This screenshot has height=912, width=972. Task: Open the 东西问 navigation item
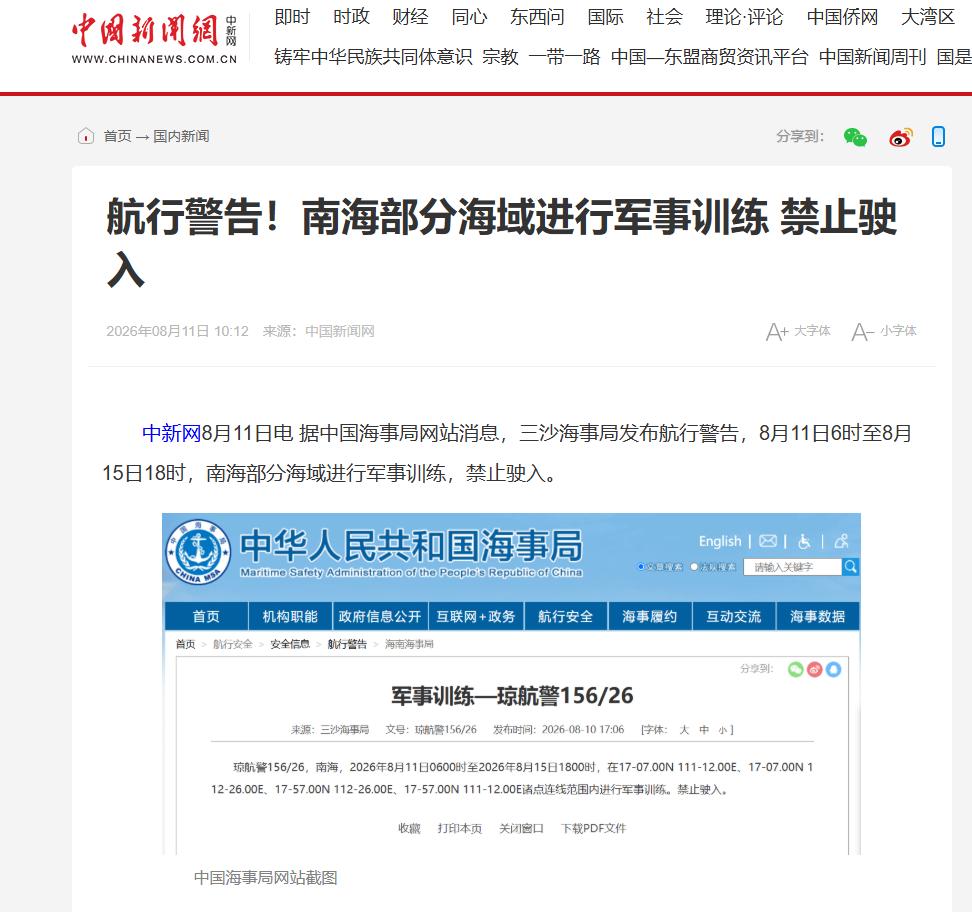[x=537, y=17]
